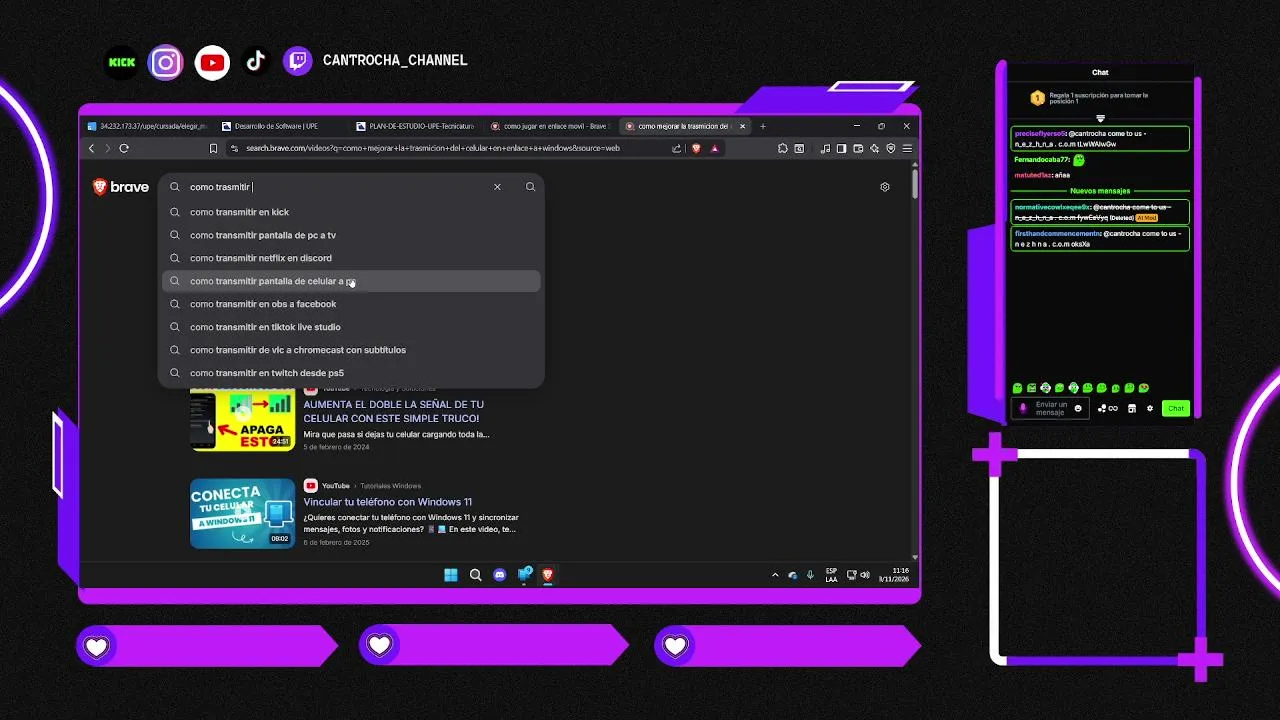1280x720 pixels.
Task: Choose suggestion 'como transmitir en kick'
Action: [352, 212]
